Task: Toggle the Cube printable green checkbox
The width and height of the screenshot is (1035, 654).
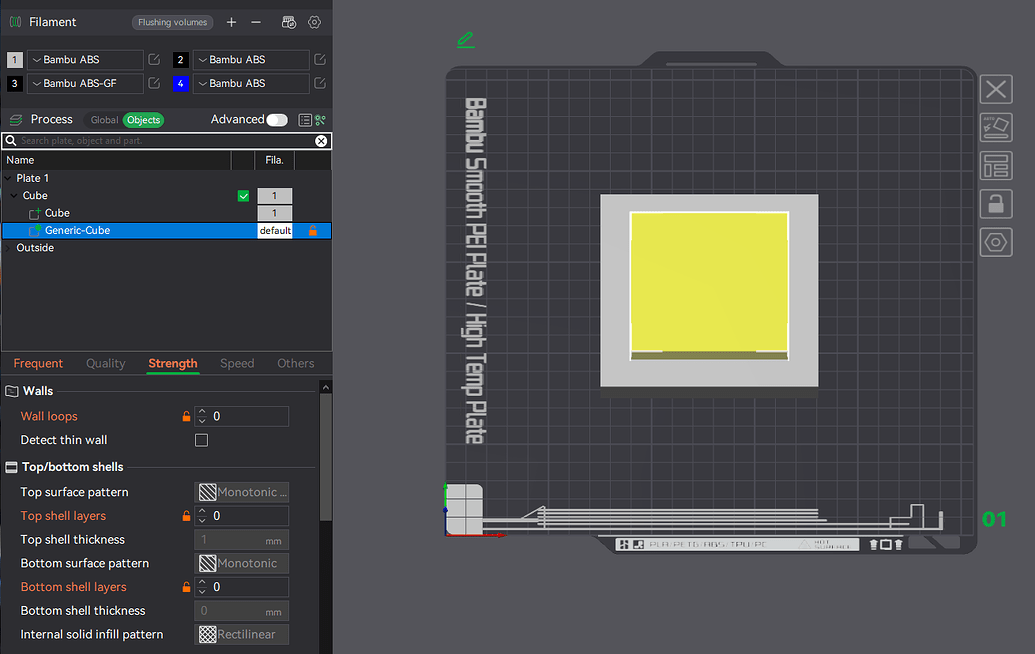Action: (x=244, y=196)
